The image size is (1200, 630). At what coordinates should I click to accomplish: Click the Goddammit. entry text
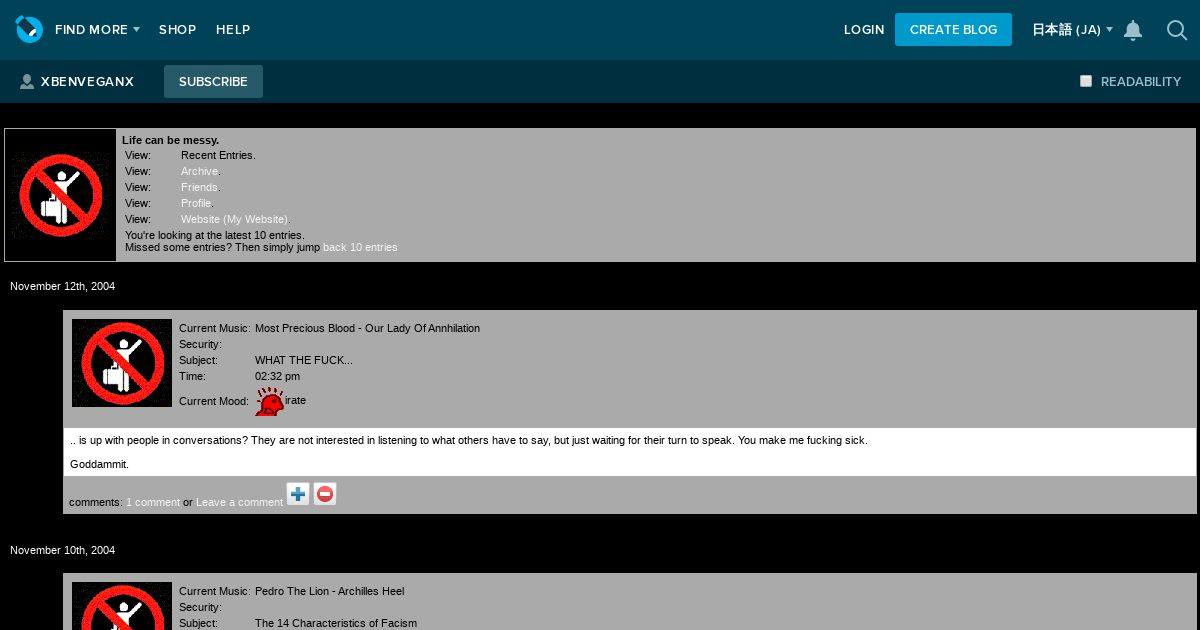point(99,464)
